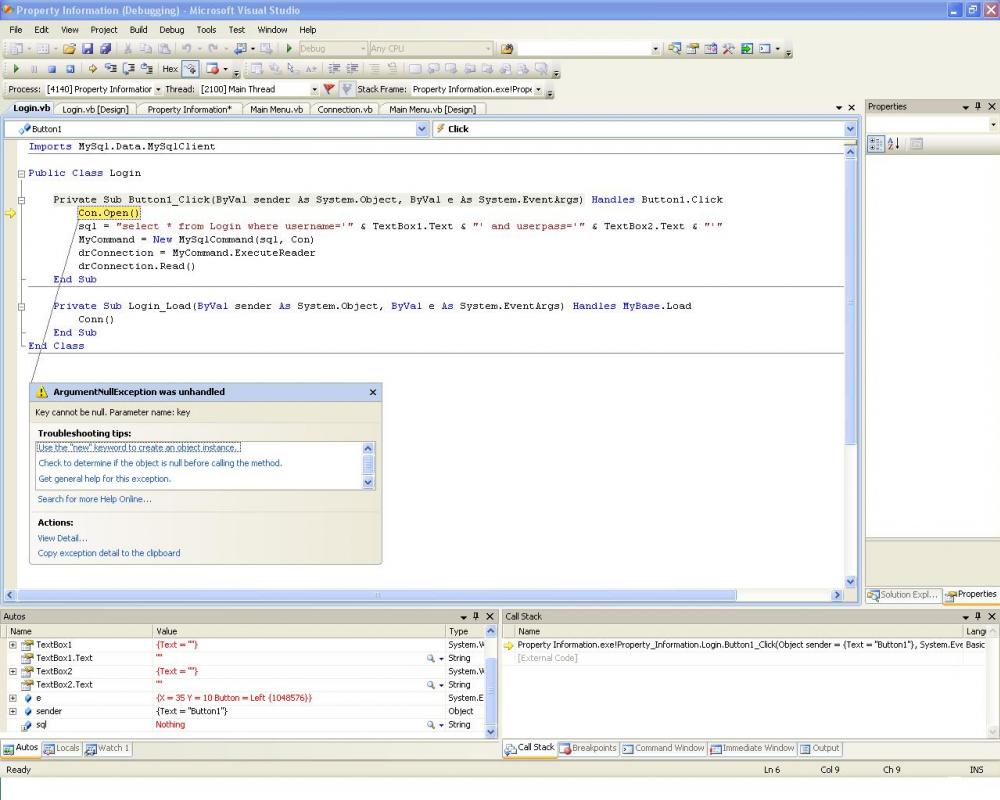Click magnifier visualizer for TextBox1.Text value
The height and width of the screenshot is (800, 1000).
pos(431,658)
